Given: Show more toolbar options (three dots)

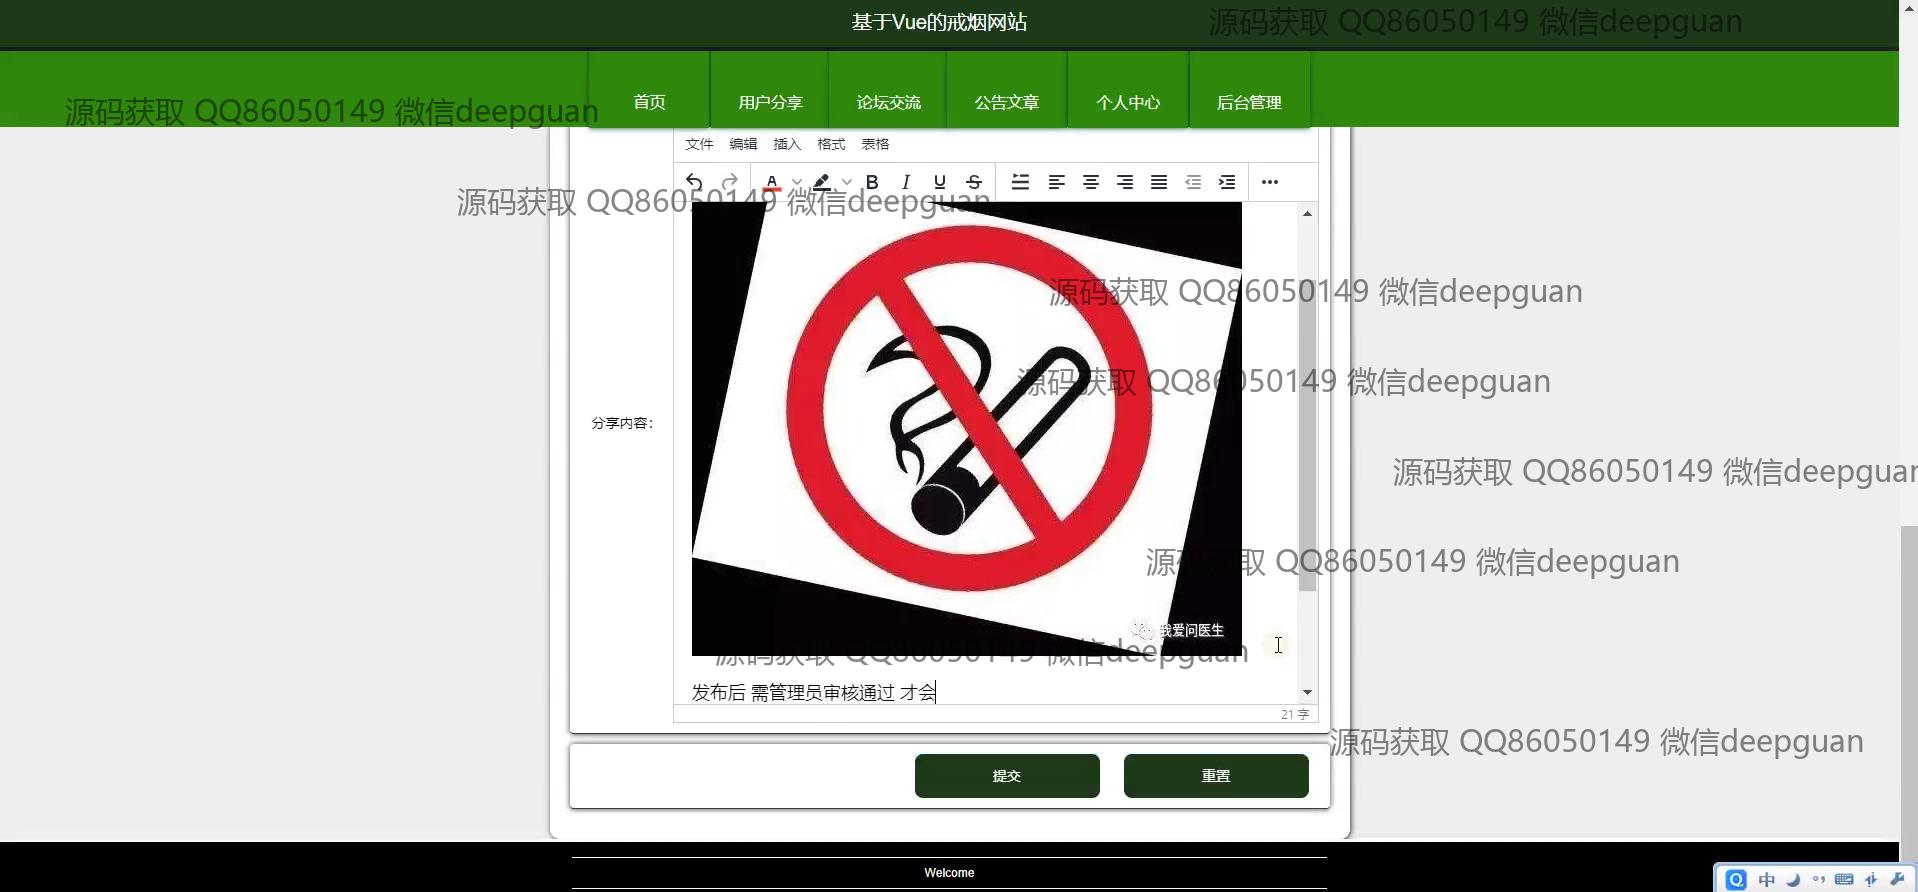Looking at the screenshot, I should 1269,182.
